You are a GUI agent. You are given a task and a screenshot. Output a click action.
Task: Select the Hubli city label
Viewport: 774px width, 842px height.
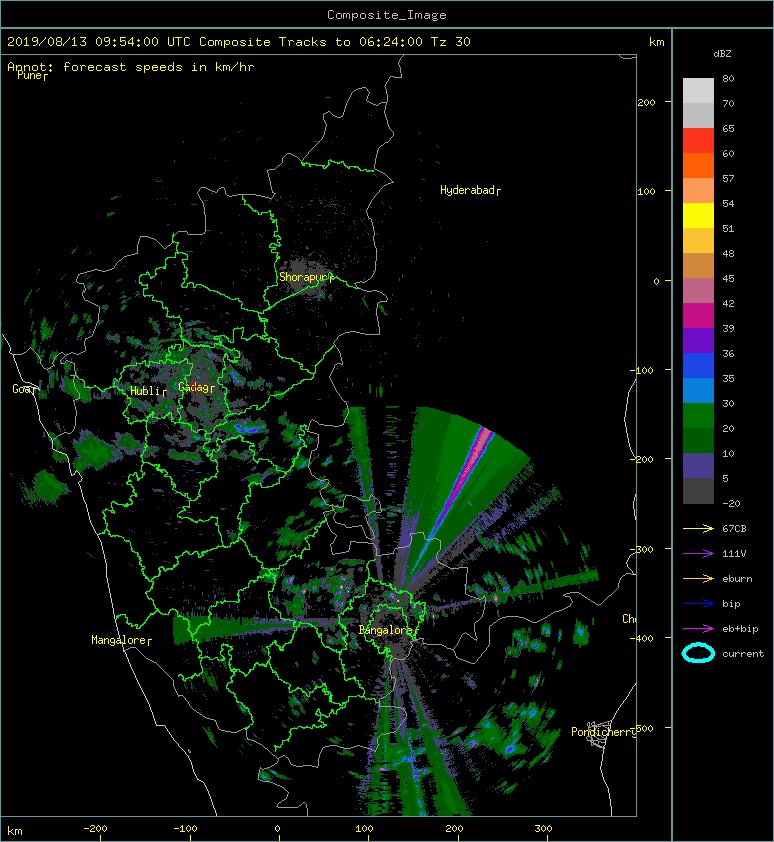tap(148, 391)
